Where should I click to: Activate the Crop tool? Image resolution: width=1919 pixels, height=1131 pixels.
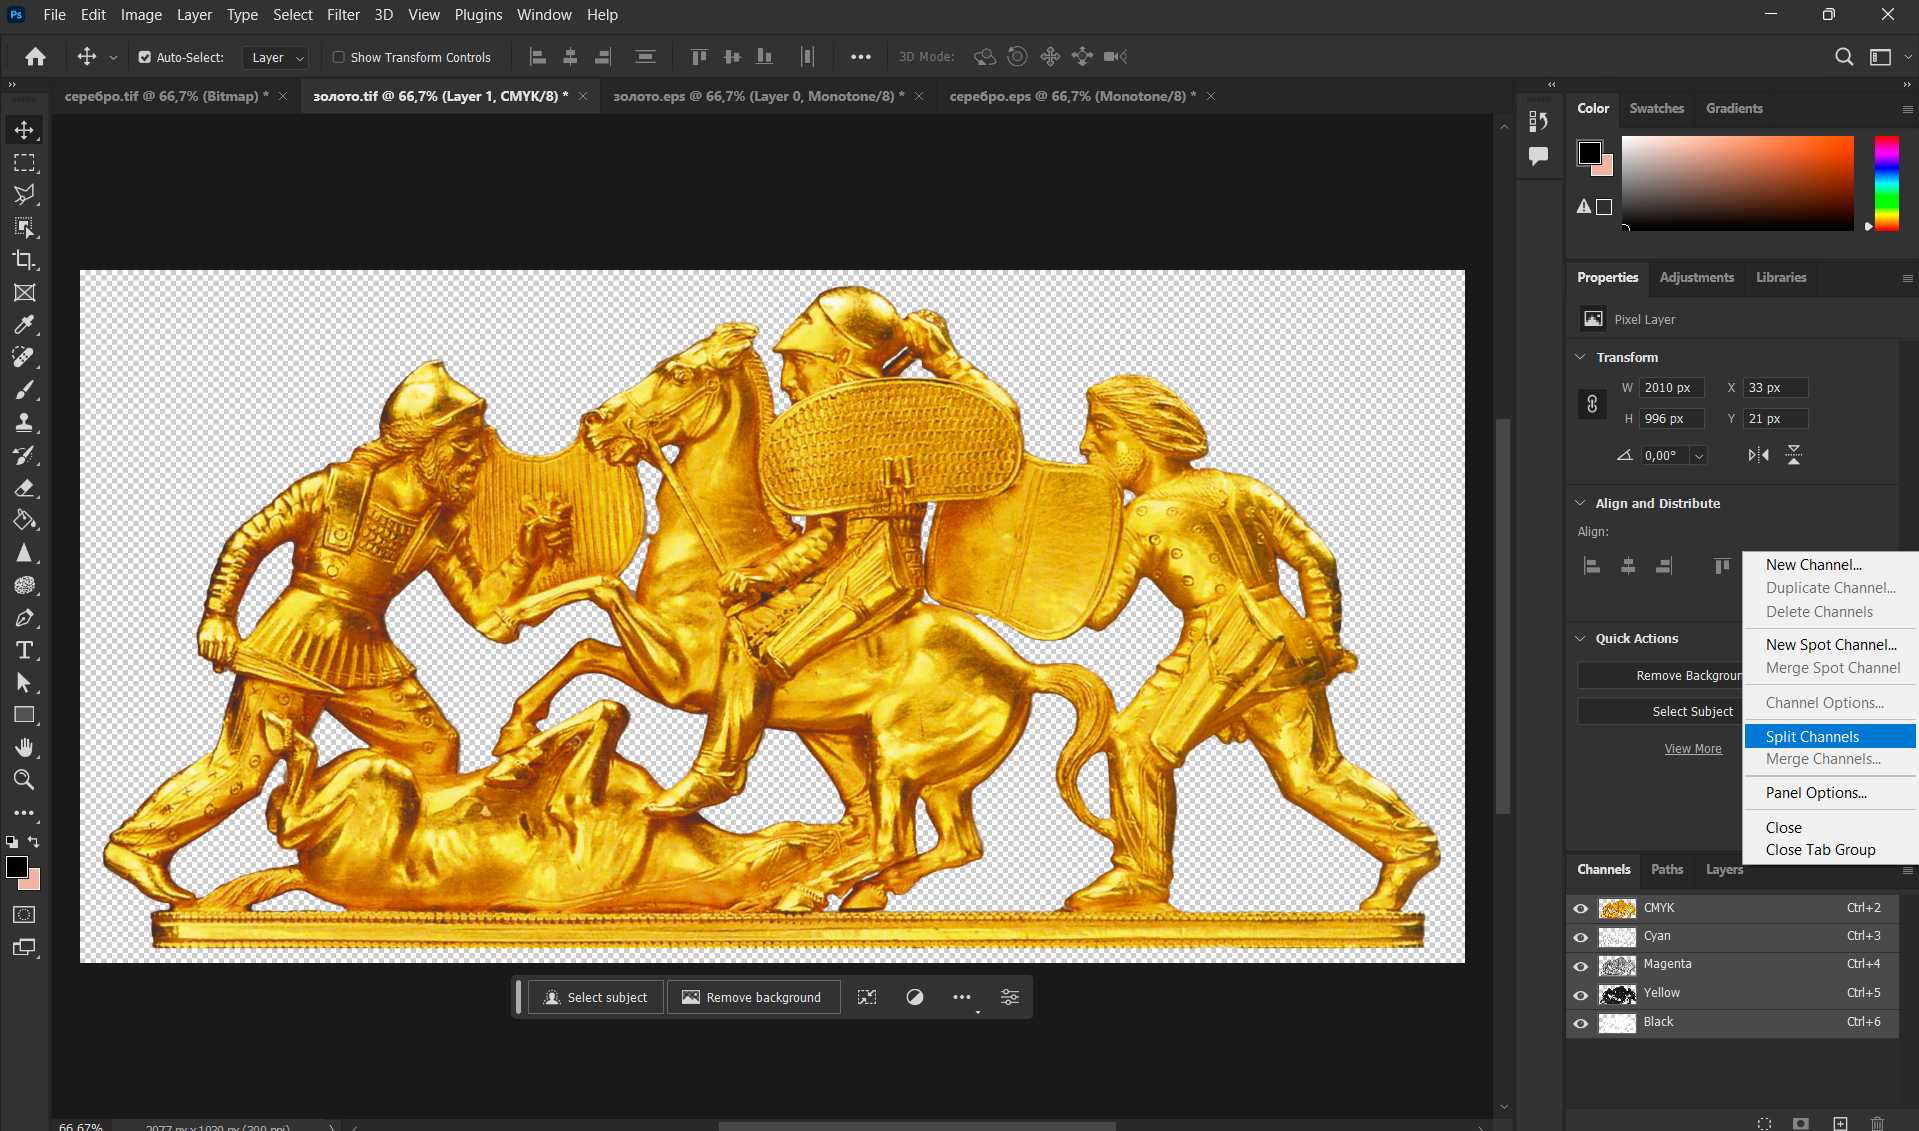pos(24,260)
